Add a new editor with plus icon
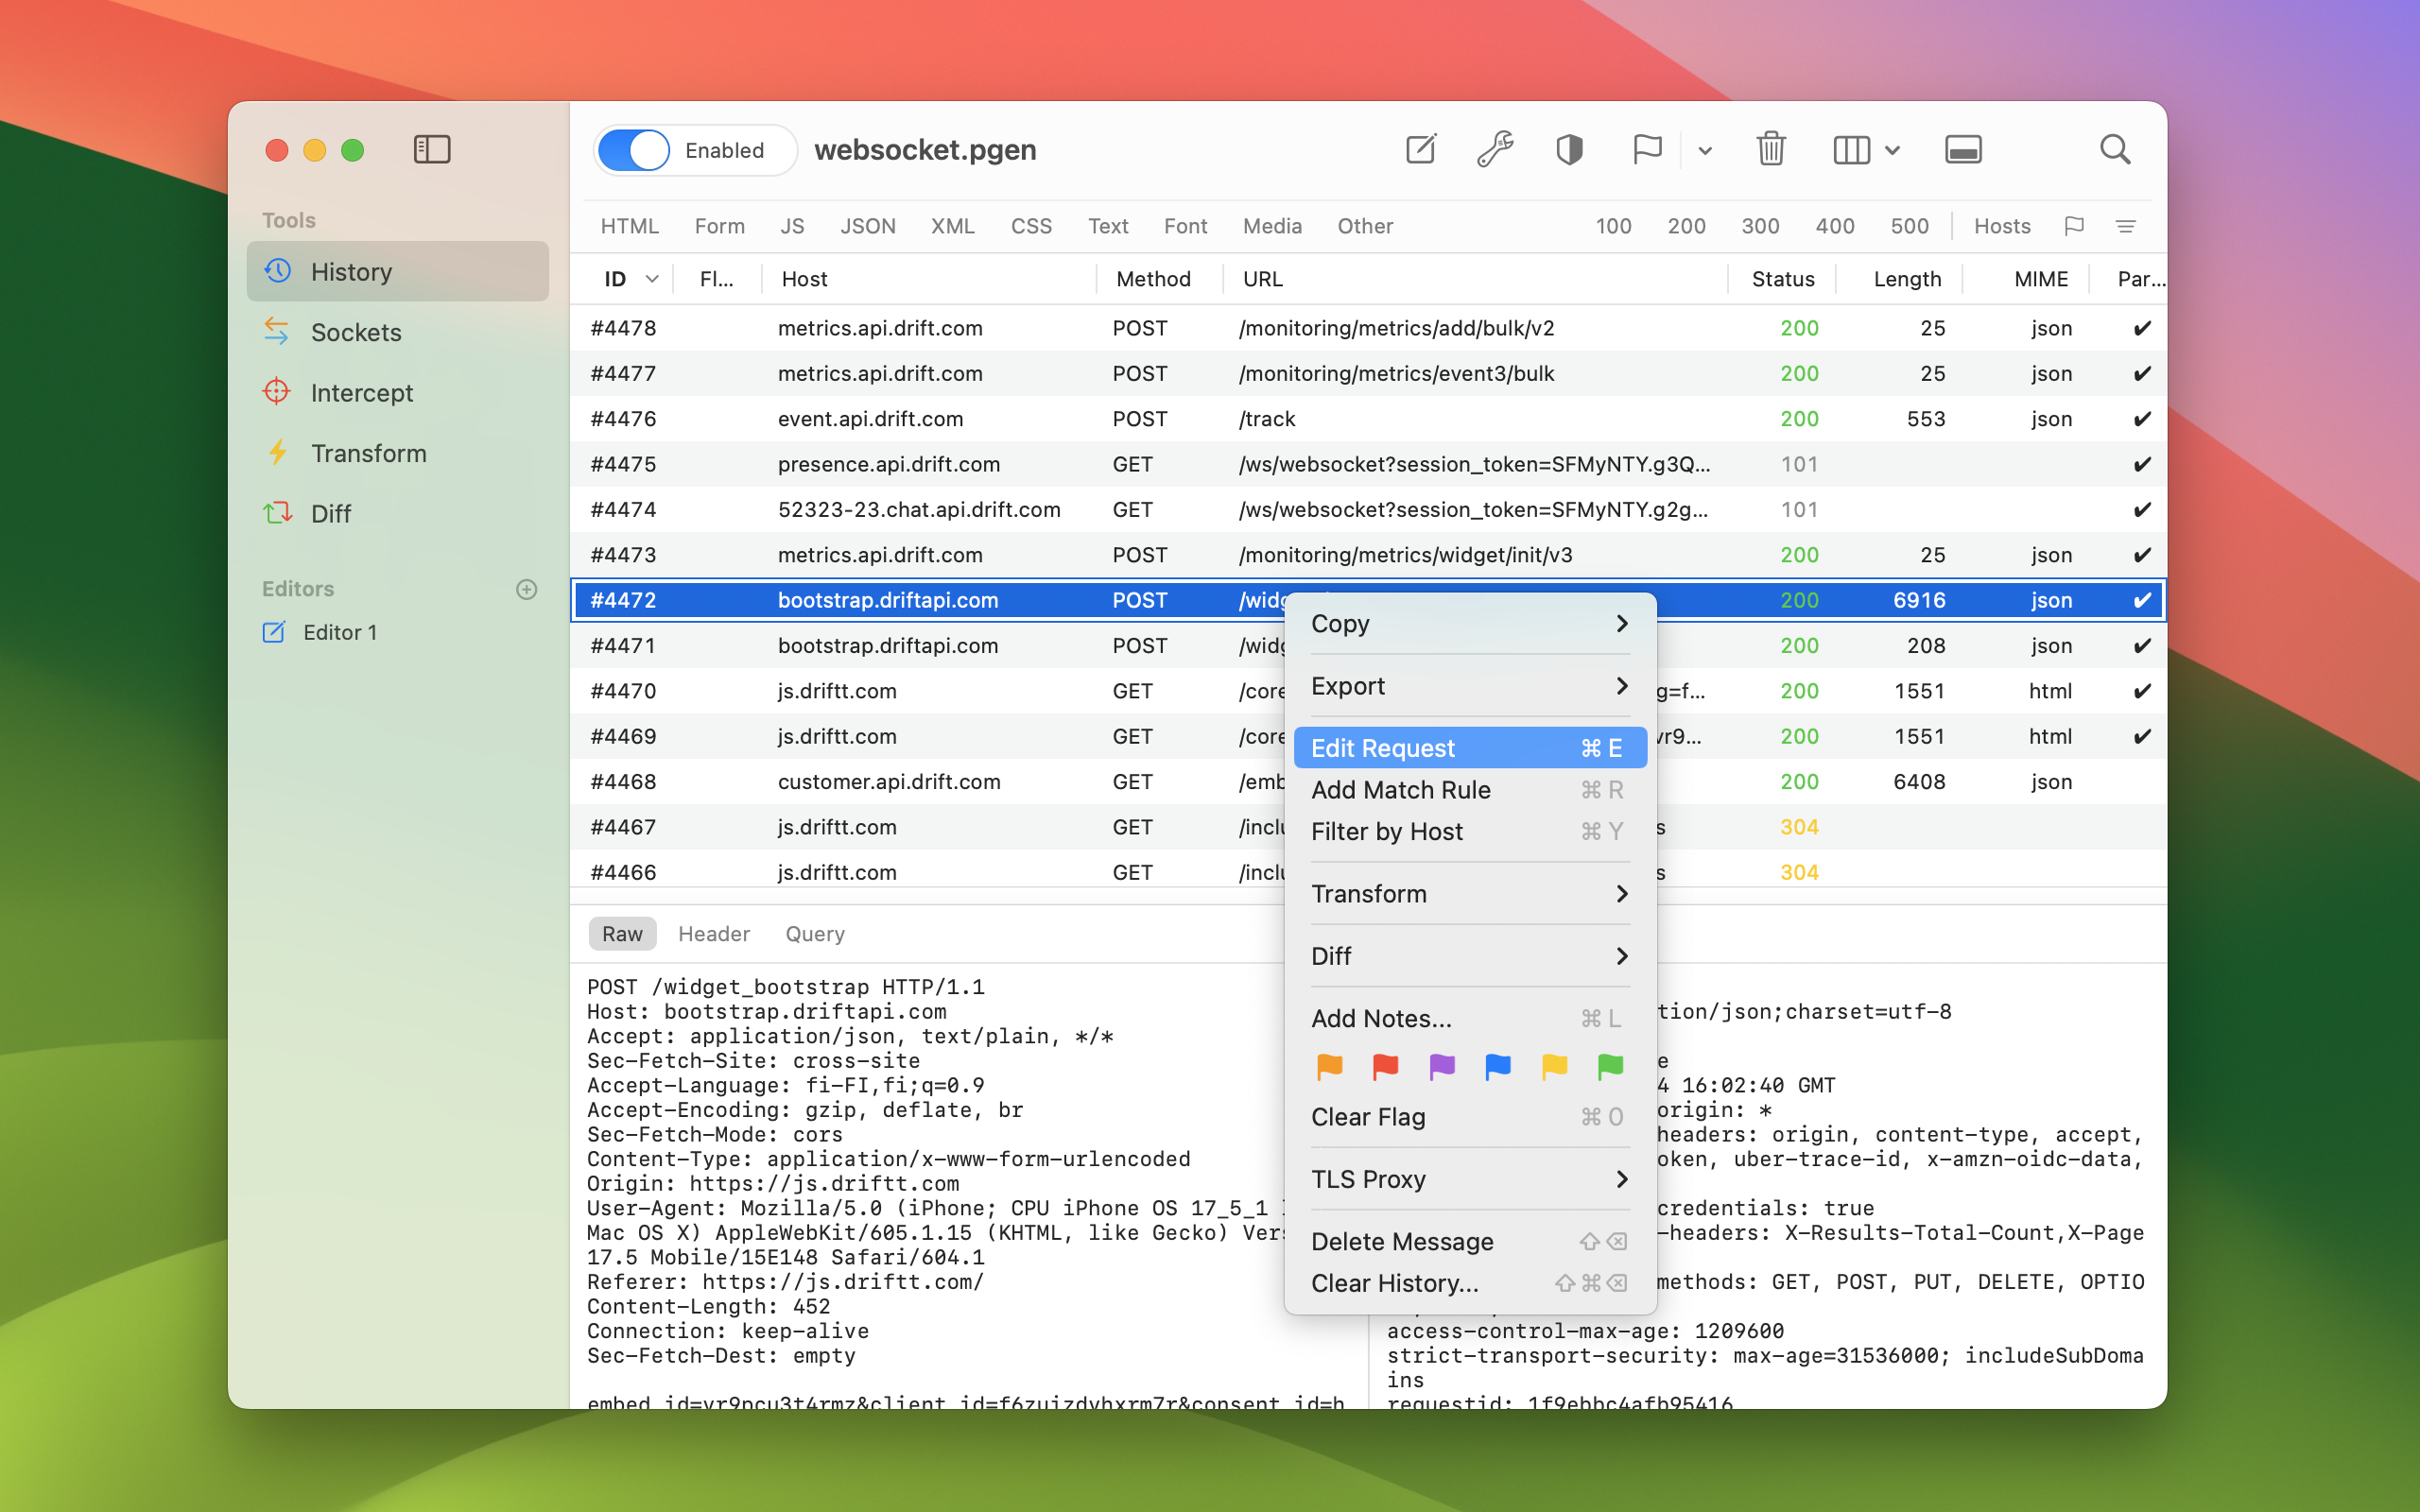2420x1512 pixels. [527, 589]
